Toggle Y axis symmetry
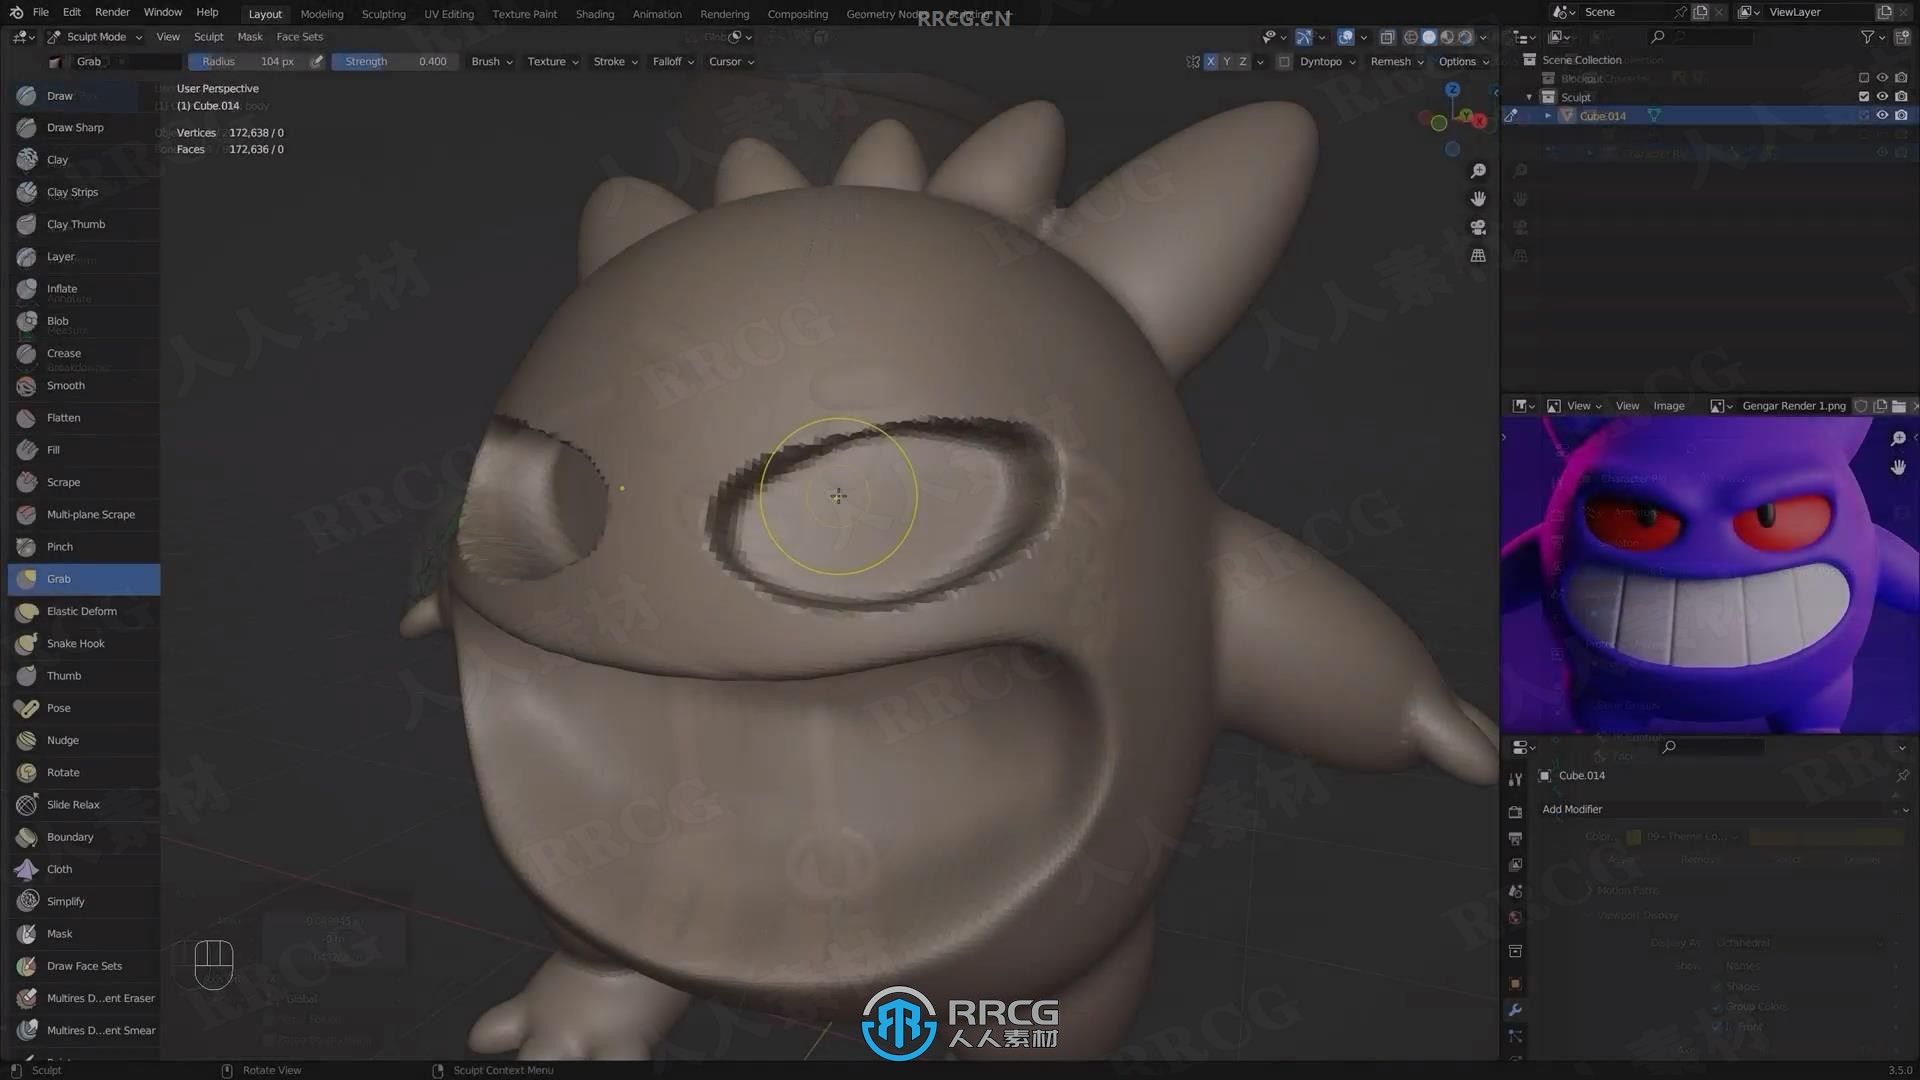The image size is (1920, 1080). tap(1227, 62)
